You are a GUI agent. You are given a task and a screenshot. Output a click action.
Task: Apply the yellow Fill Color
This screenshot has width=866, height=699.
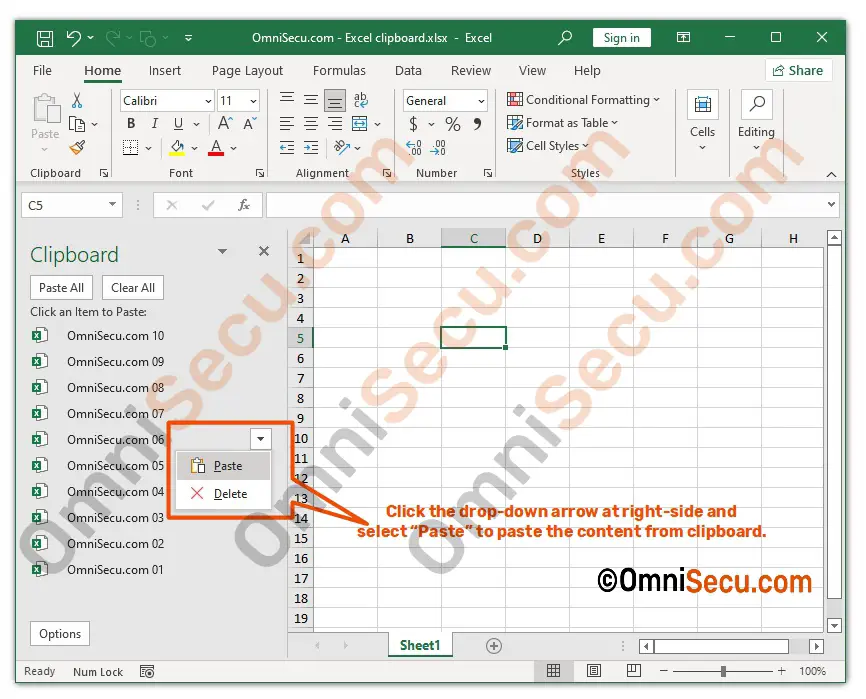coord(177,147)
